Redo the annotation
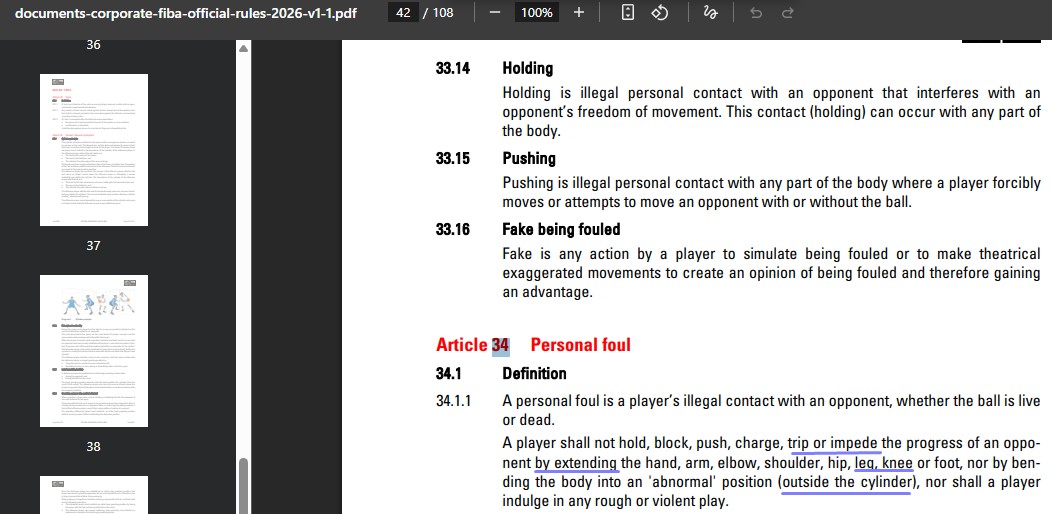 [x=788, y=13]
